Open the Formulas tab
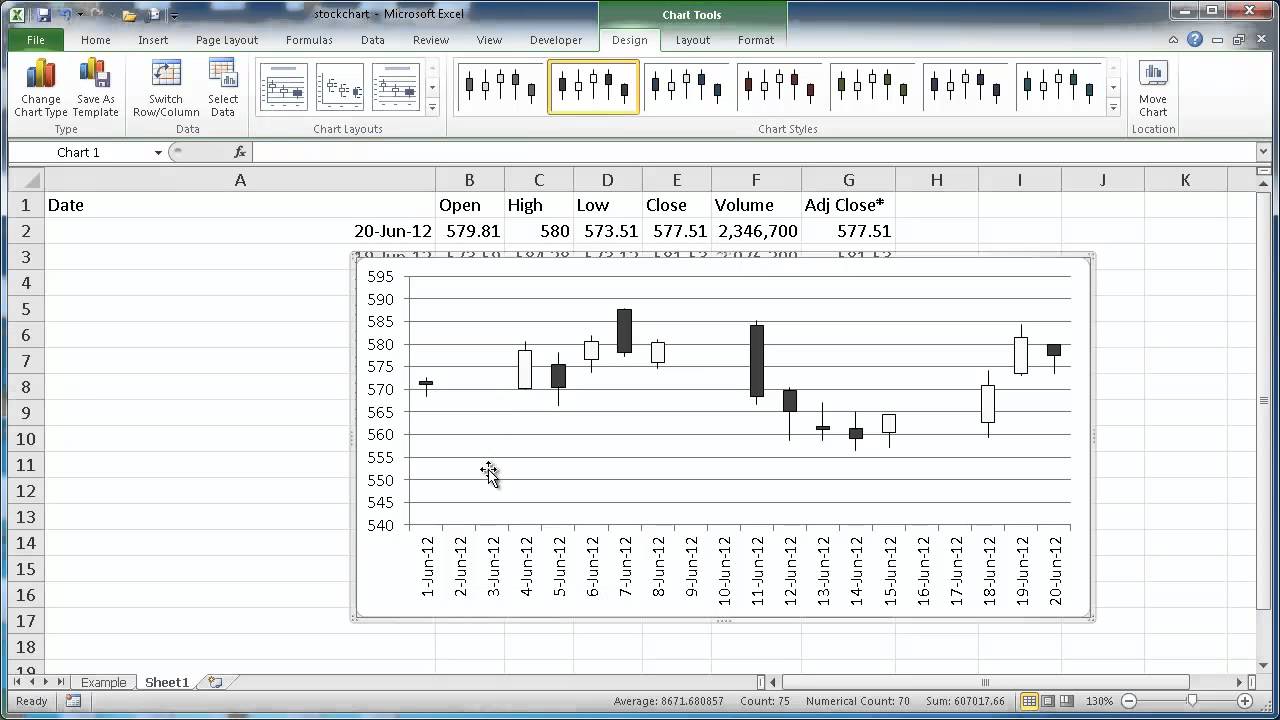1280x720 pixels. pos(309,40)
